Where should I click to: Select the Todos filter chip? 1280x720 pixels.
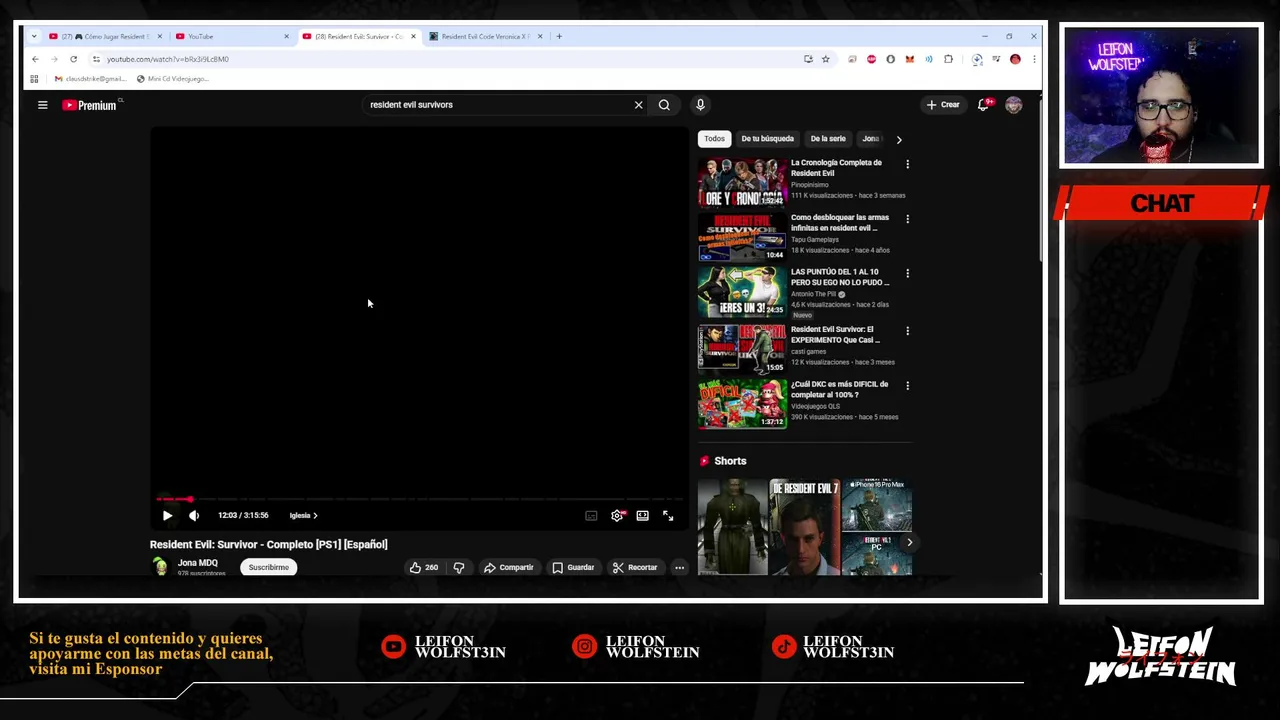click(714, 139)
